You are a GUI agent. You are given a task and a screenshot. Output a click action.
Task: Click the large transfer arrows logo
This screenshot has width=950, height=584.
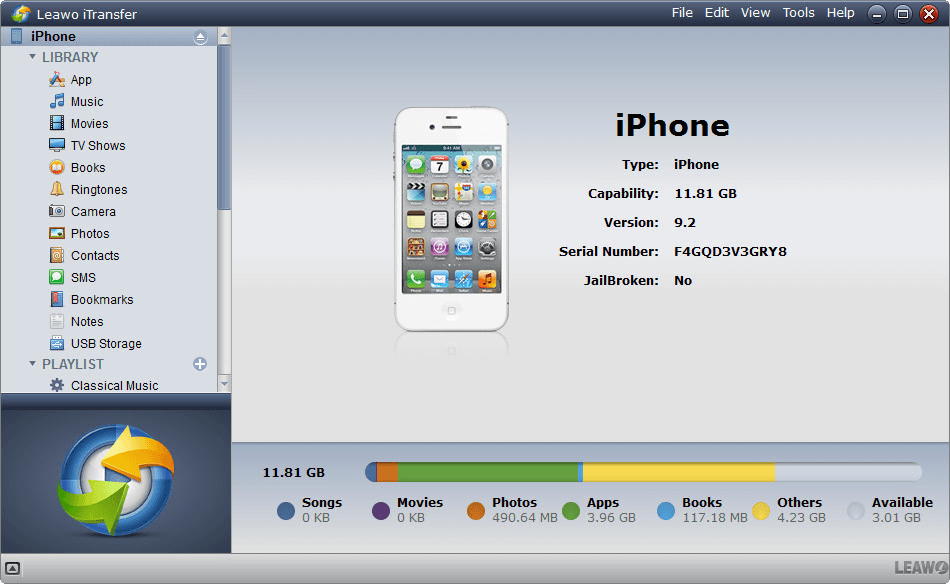pos(116,480)
